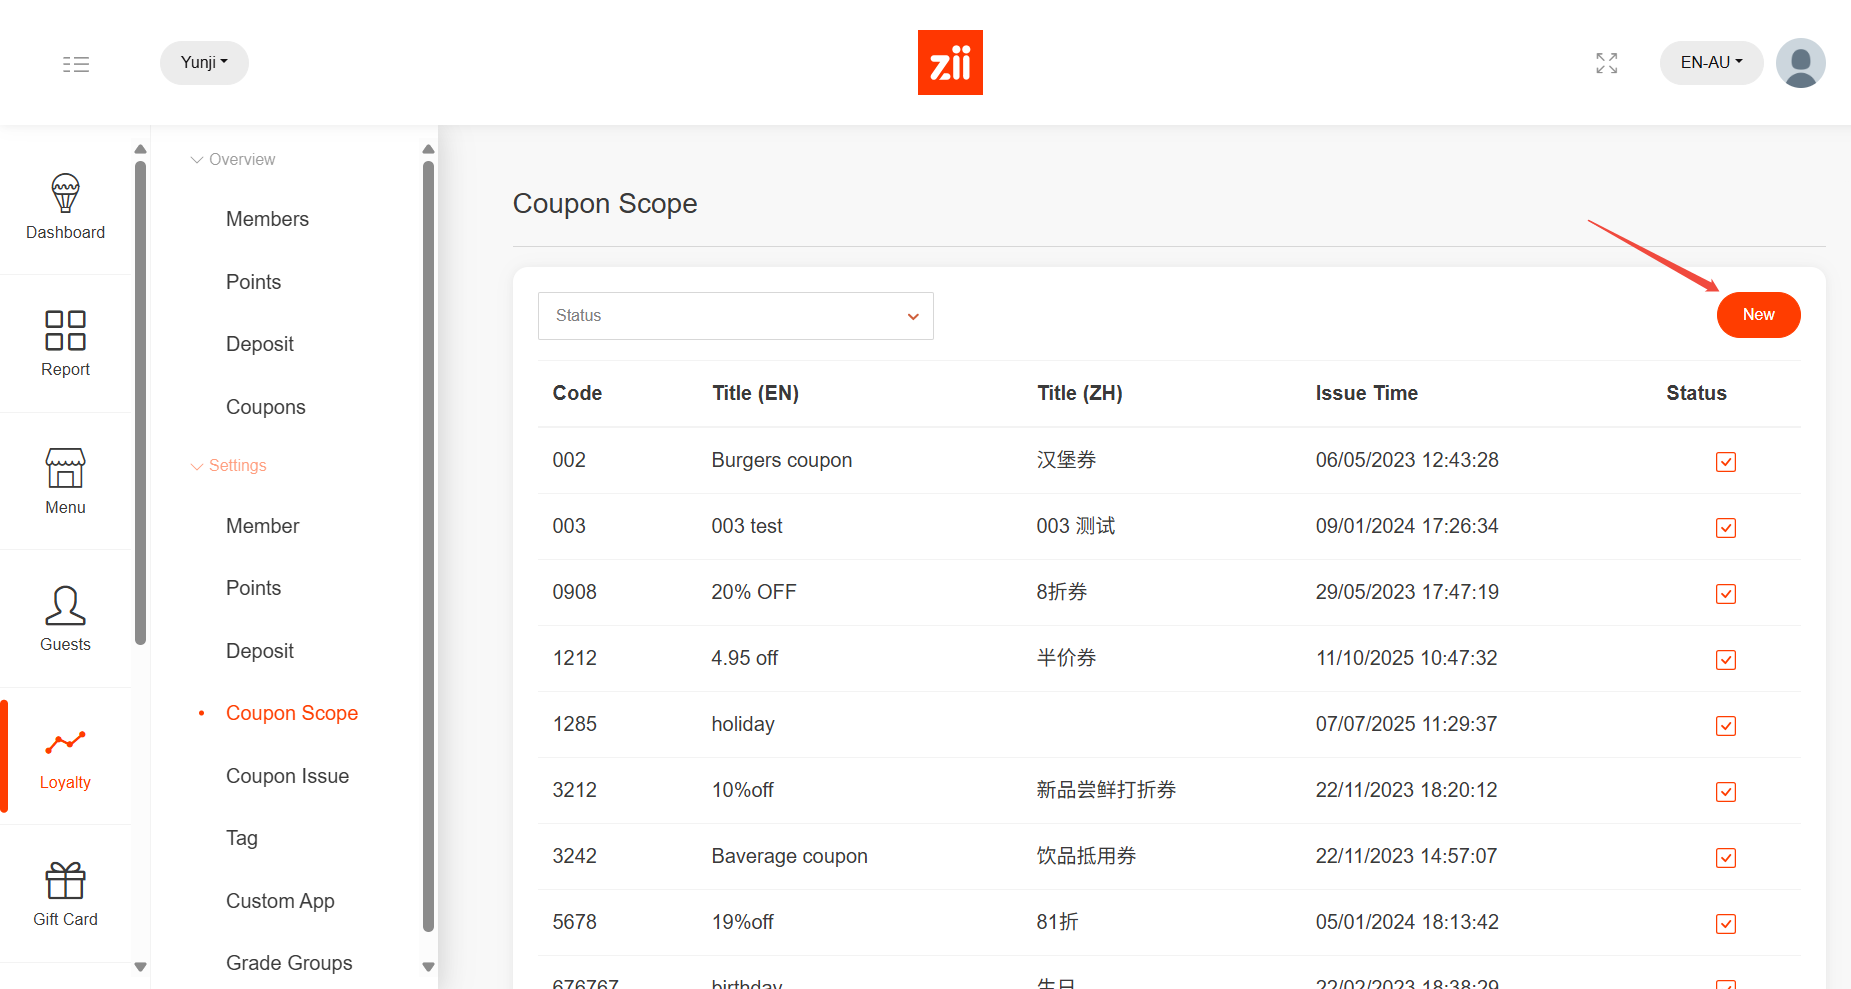This screenshot has width=1851, height=989.
Task: Open the user profile avatar
Action: (1800, 63)
